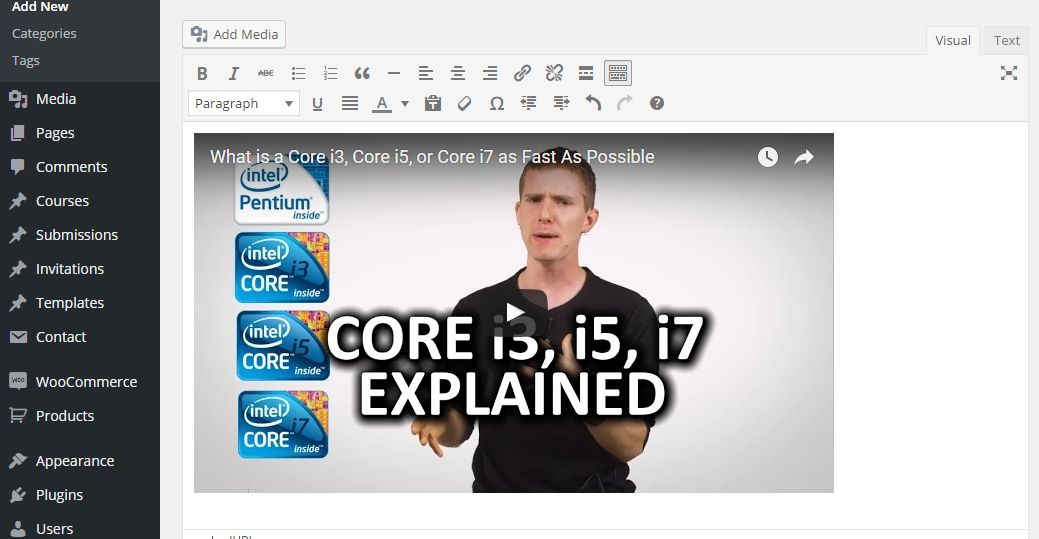Justify the text alignment
The image size is (1039, 539).
point(350,103)
